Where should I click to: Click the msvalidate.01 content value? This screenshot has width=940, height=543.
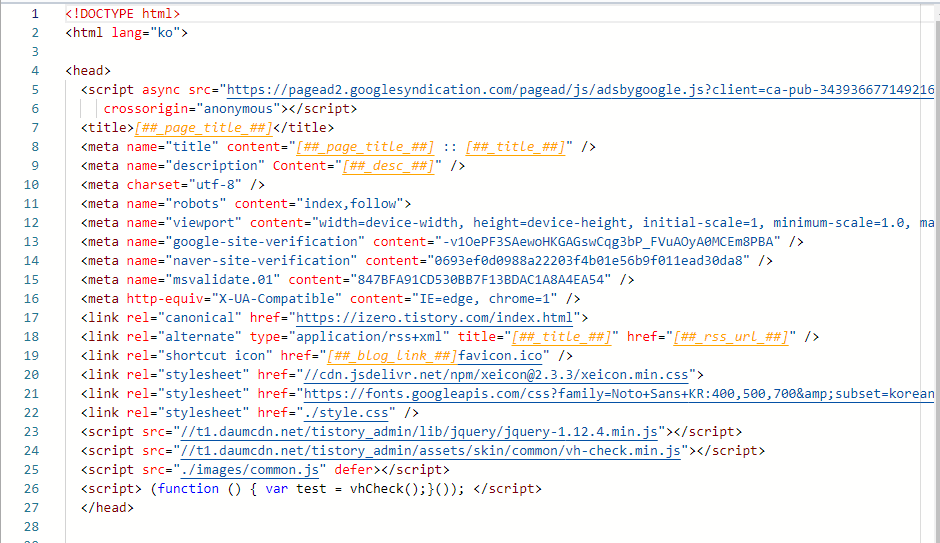(481, 280)
